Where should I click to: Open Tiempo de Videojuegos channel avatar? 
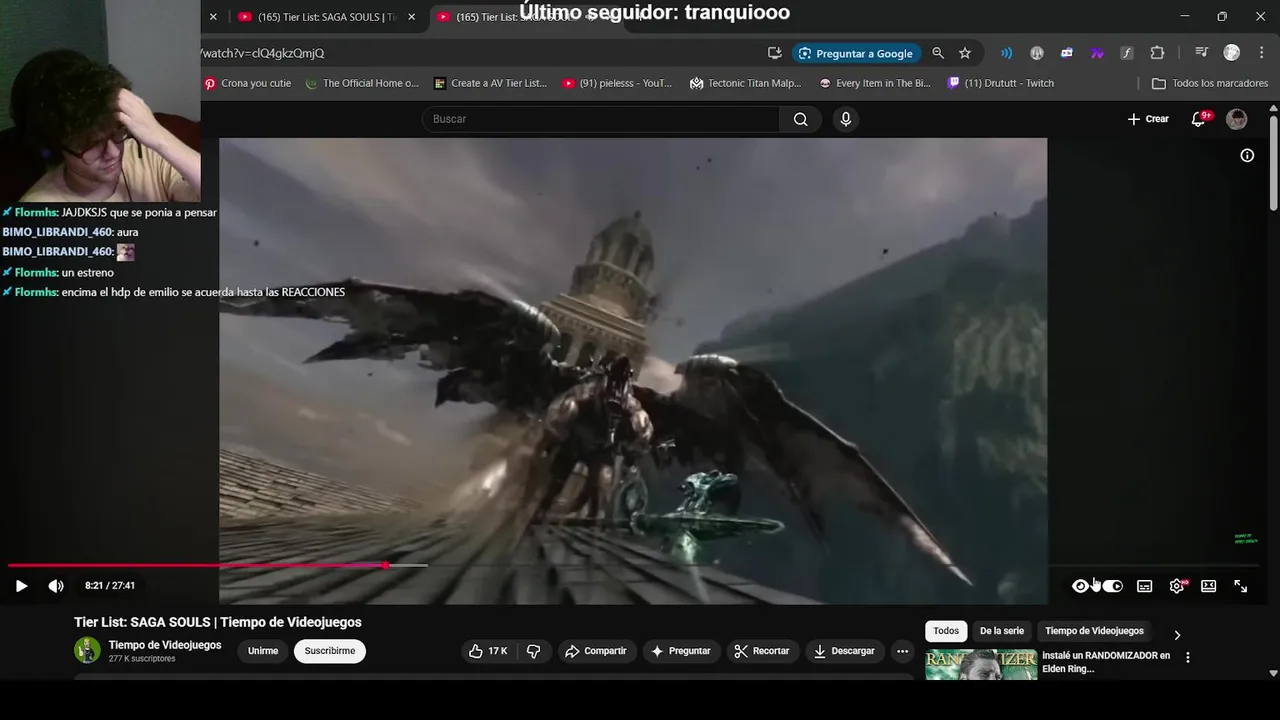[x=87, y=651]
